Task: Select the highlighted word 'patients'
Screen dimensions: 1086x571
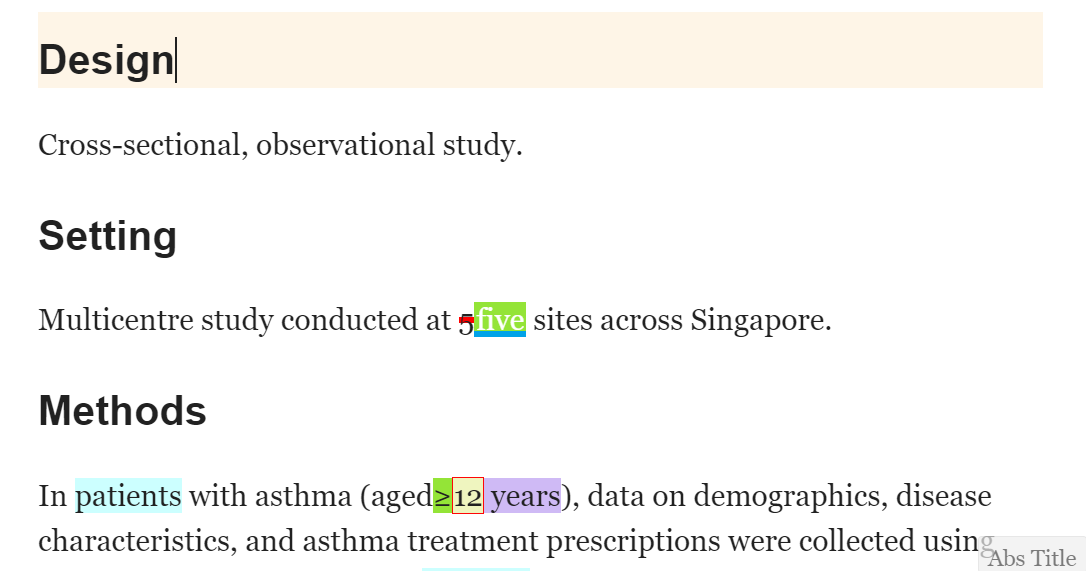Action: point(128,495)
